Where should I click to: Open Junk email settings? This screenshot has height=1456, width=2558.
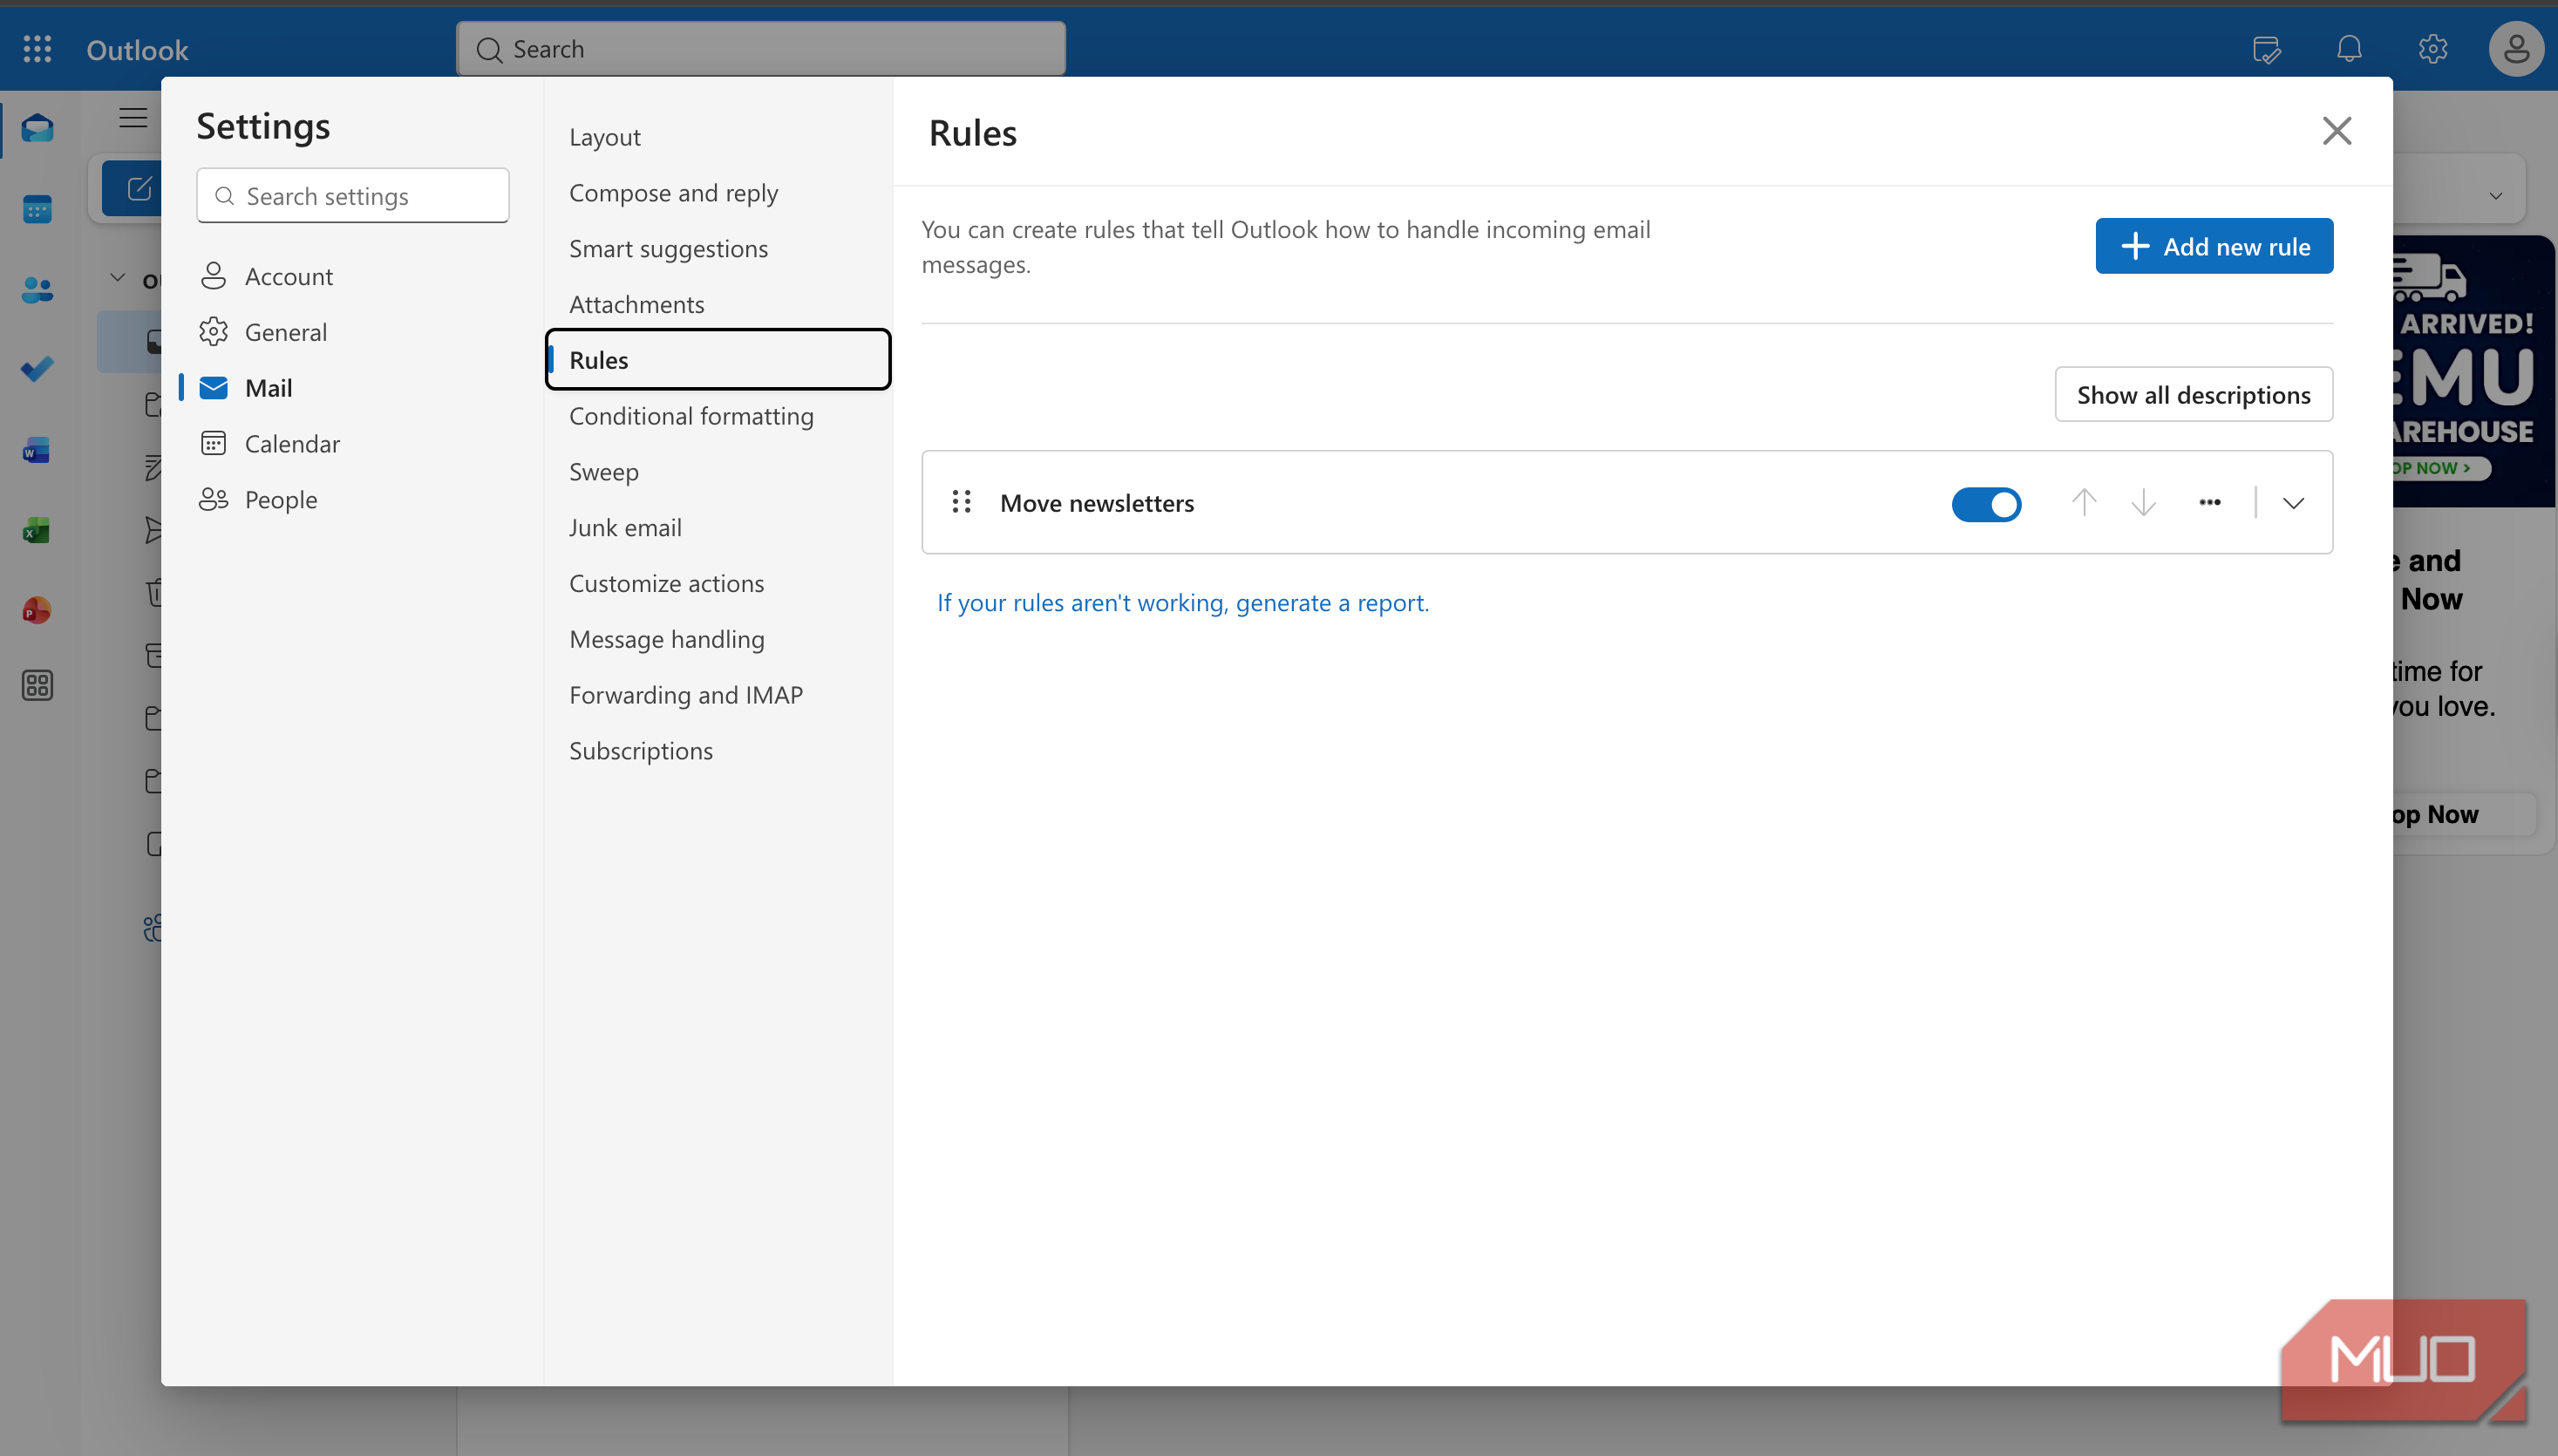(625, 528)
